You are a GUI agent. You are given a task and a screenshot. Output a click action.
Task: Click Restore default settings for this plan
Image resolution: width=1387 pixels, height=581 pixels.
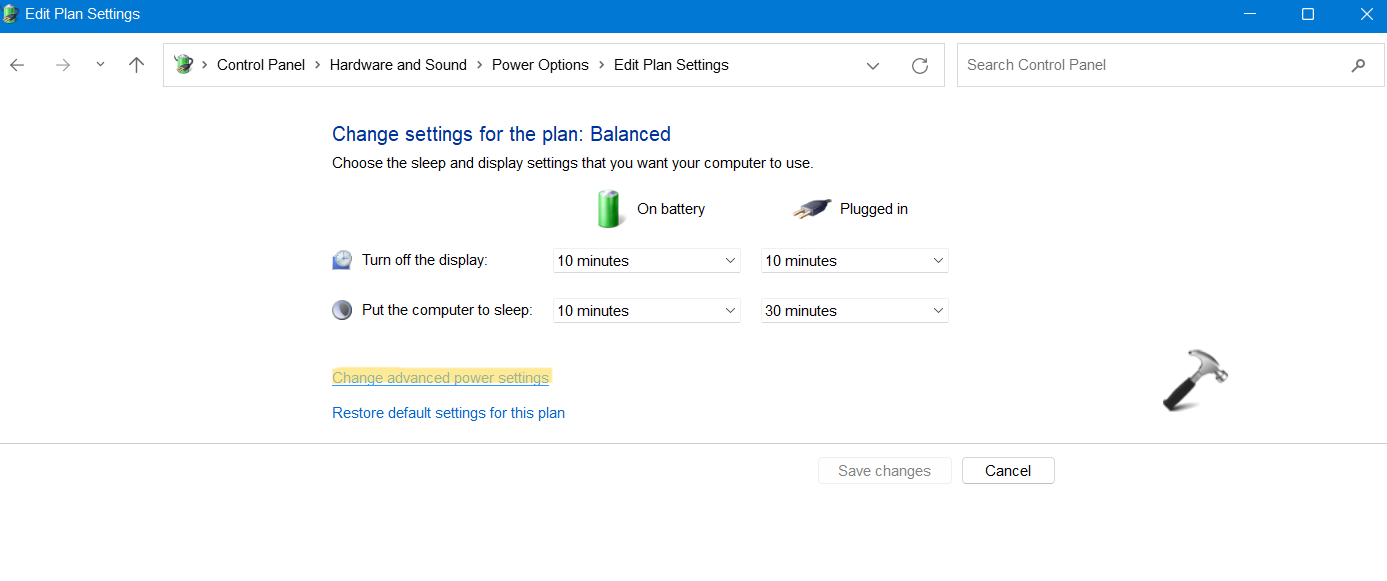[448, 413]
